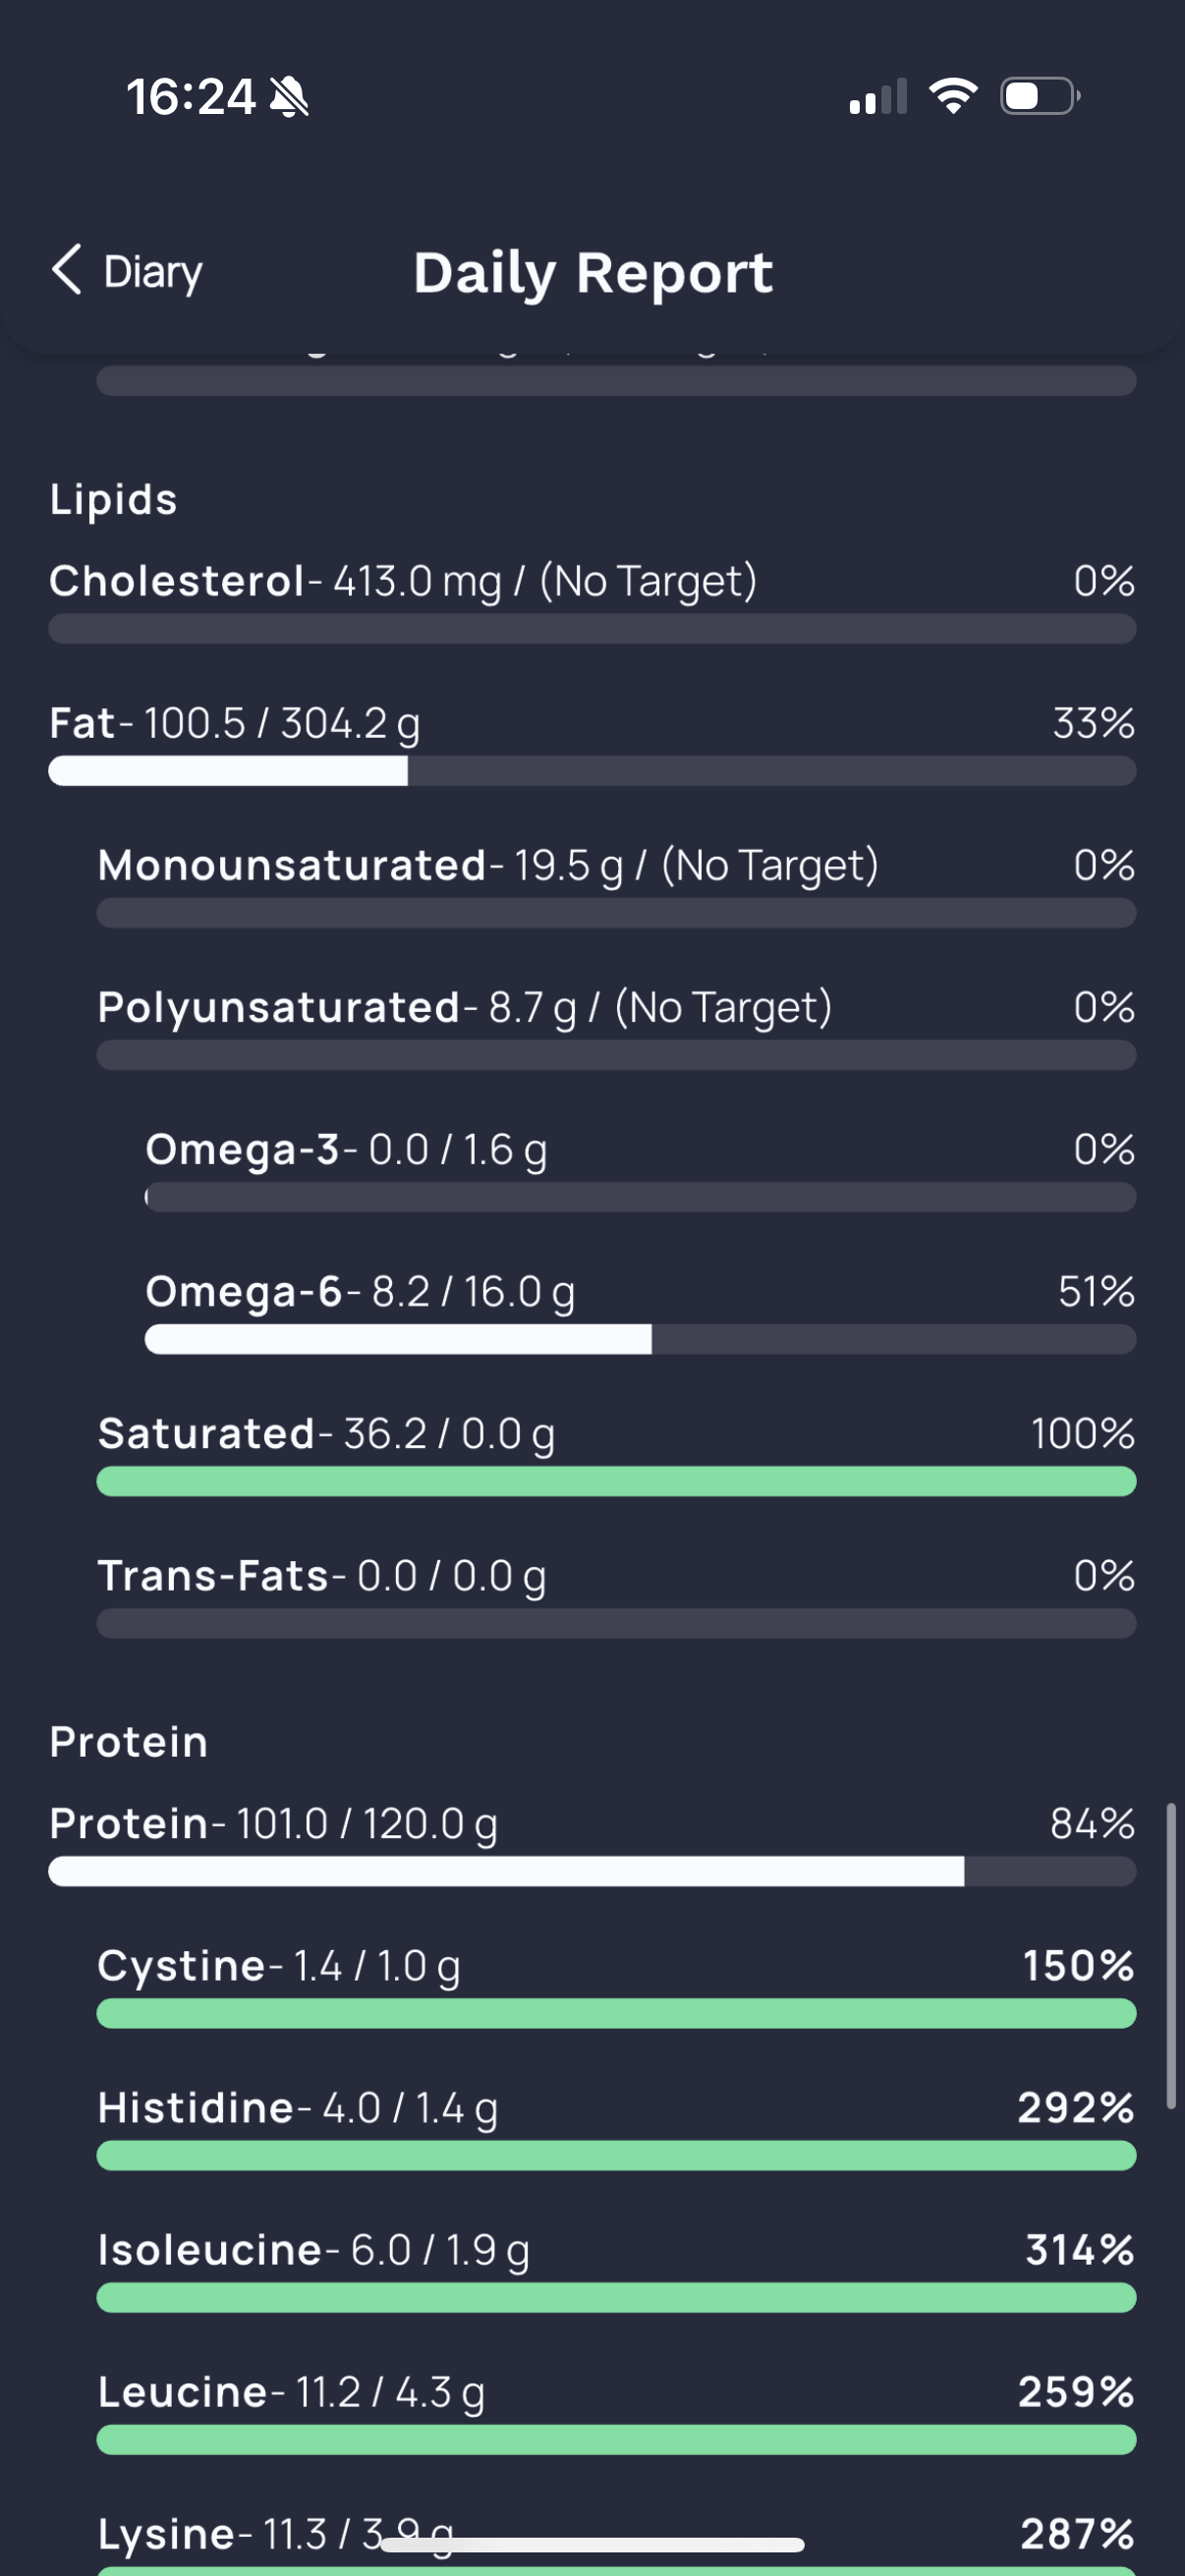Select the Fat progress bar

pyautogui.click(x=592, y=771)
